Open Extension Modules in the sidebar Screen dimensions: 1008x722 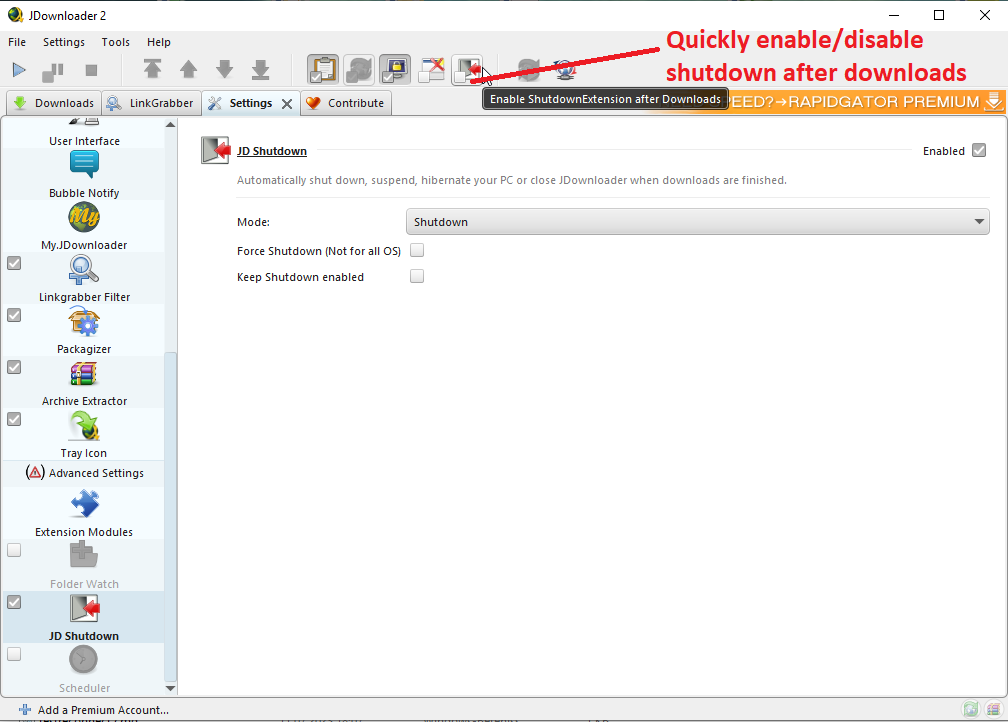coord(84,513)
